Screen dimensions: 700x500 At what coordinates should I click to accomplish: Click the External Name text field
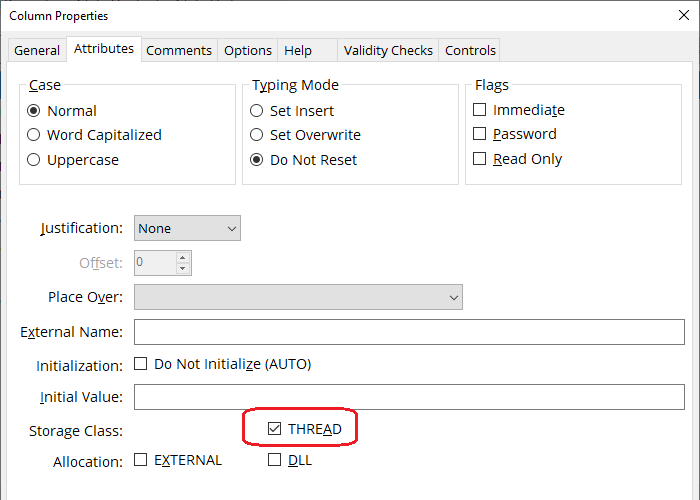[x=409, y=332]
